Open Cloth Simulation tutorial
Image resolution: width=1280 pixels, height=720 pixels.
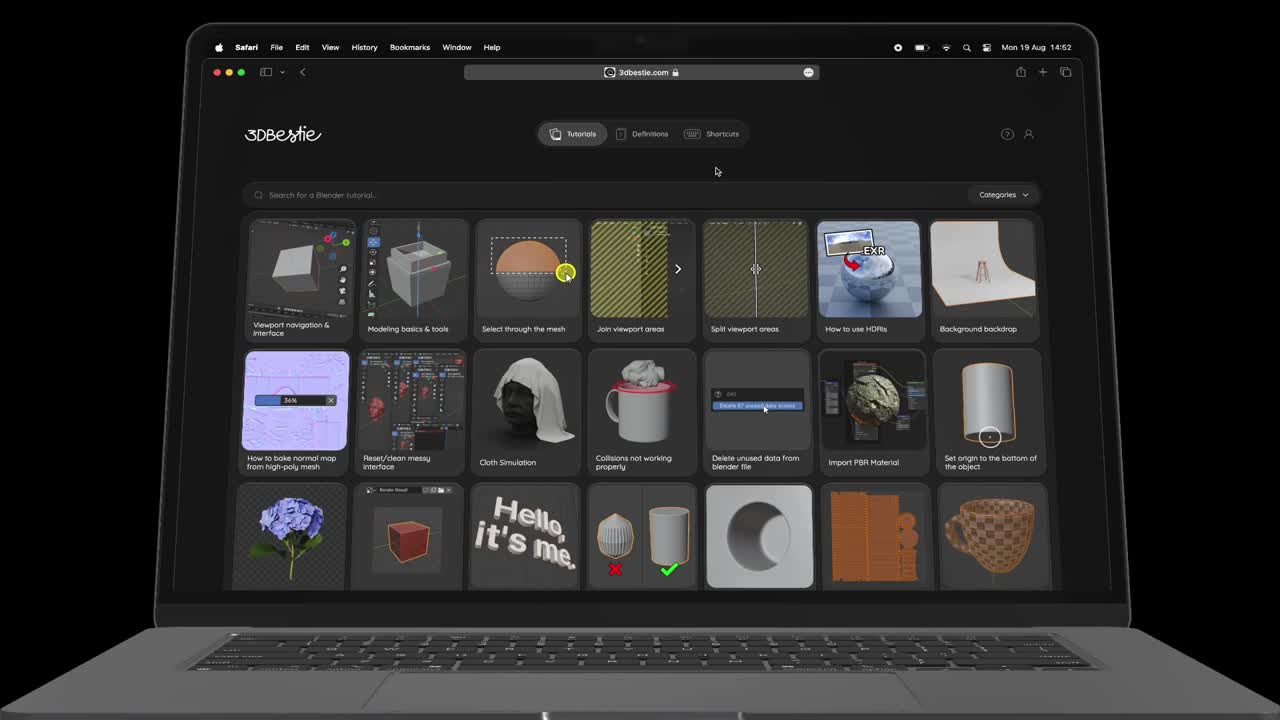pos(526,412)
